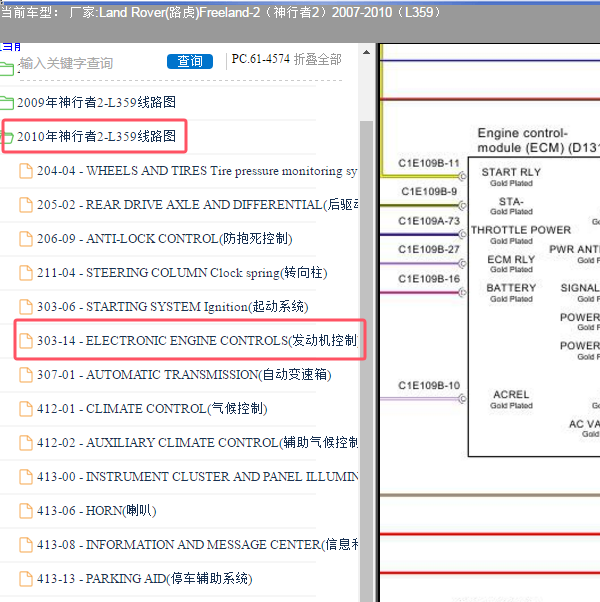
Task: Open 206-09 ANTI-LOCK CONTROL diagram
Action: point(165,239)
